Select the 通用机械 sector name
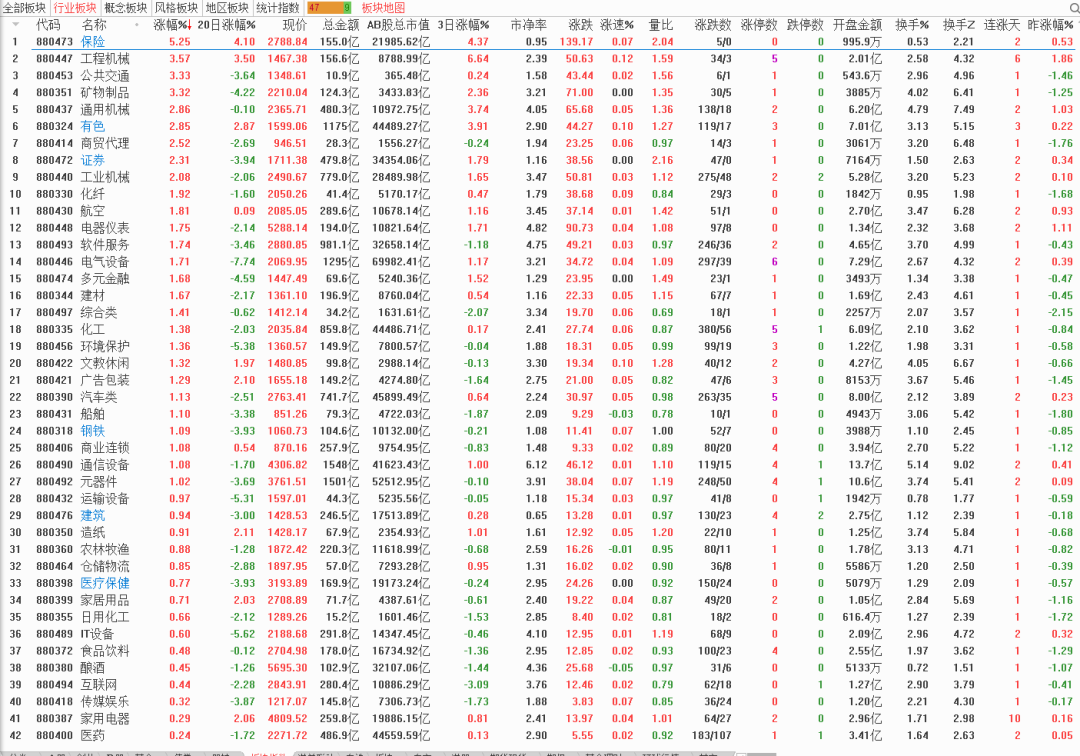Screen dimensions: 1080x756 pos(105,109)
